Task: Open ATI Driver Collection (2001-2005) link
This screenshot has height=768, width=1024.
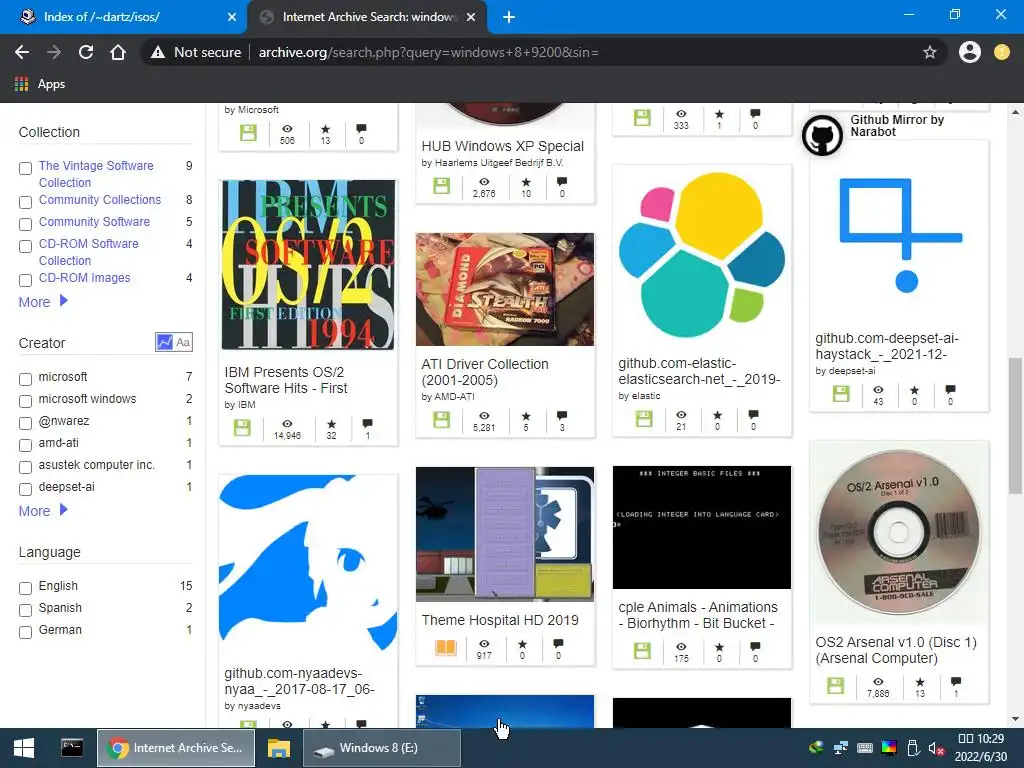Action: [485, 372]
